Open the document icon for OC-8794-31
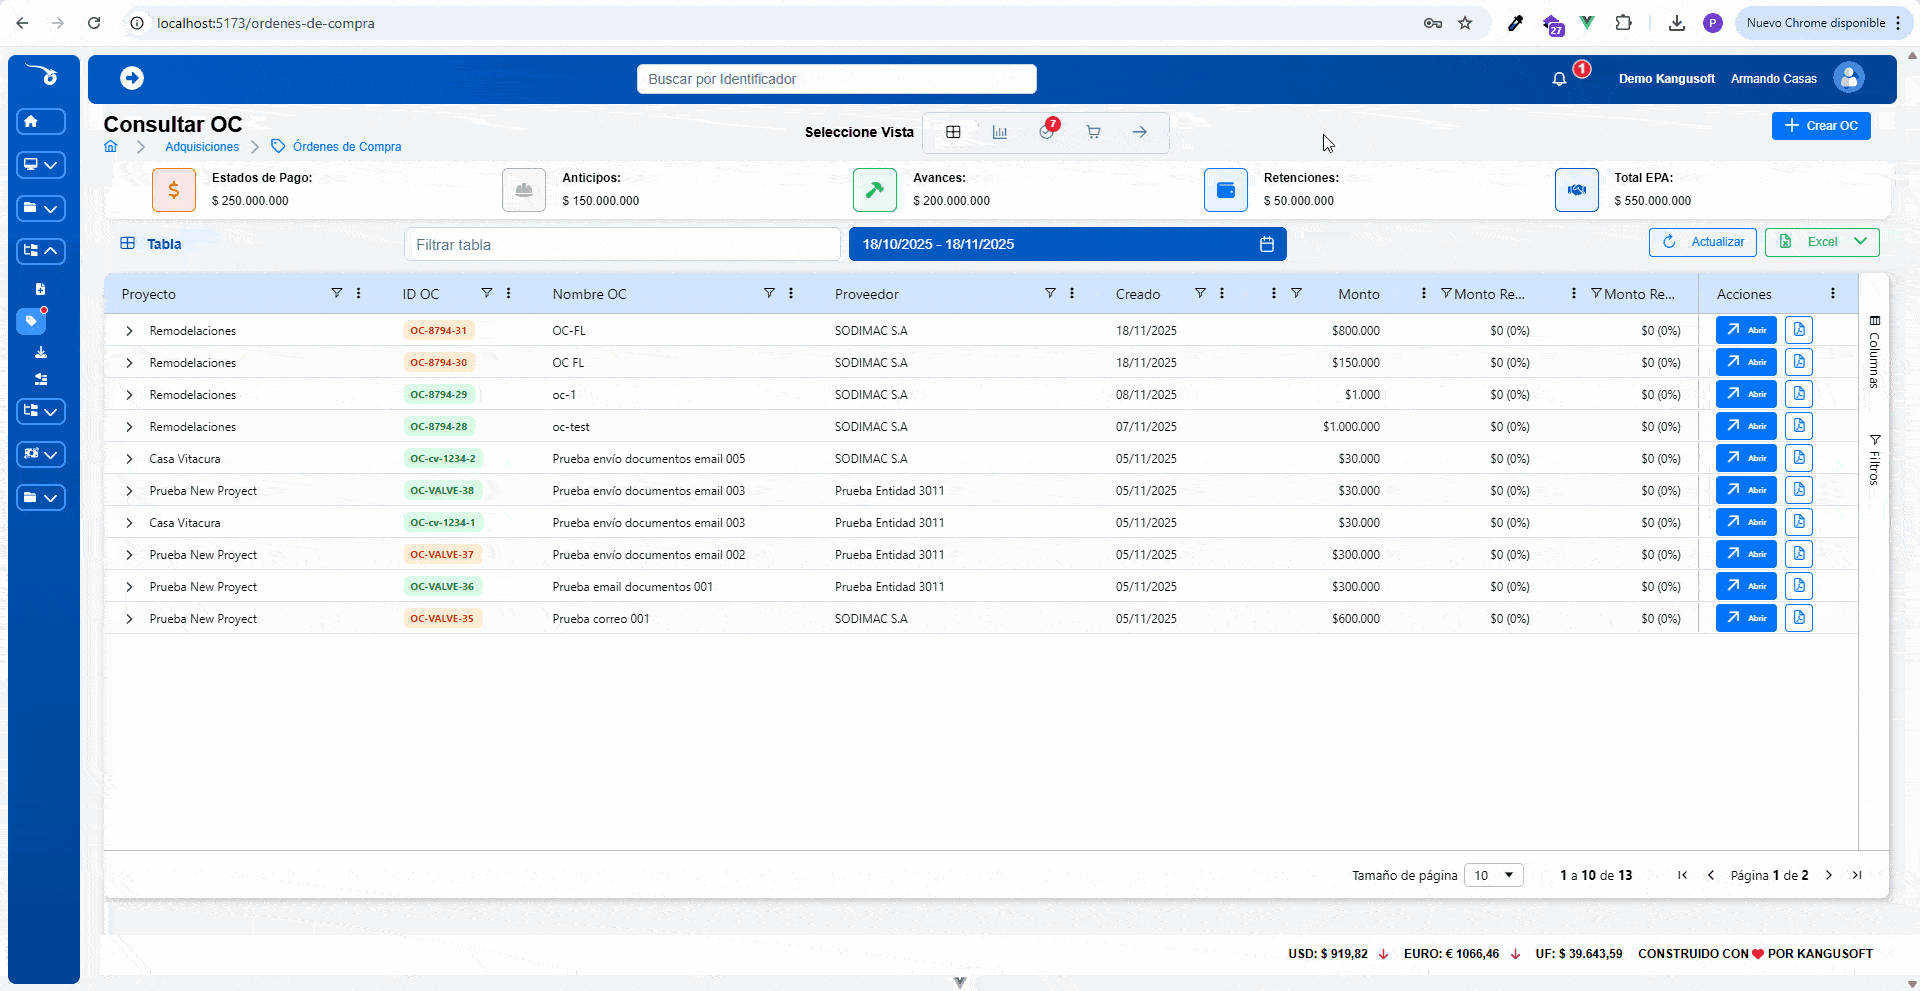The width and height of the screenshot is (1920, 991). [x=1799, y=330]
